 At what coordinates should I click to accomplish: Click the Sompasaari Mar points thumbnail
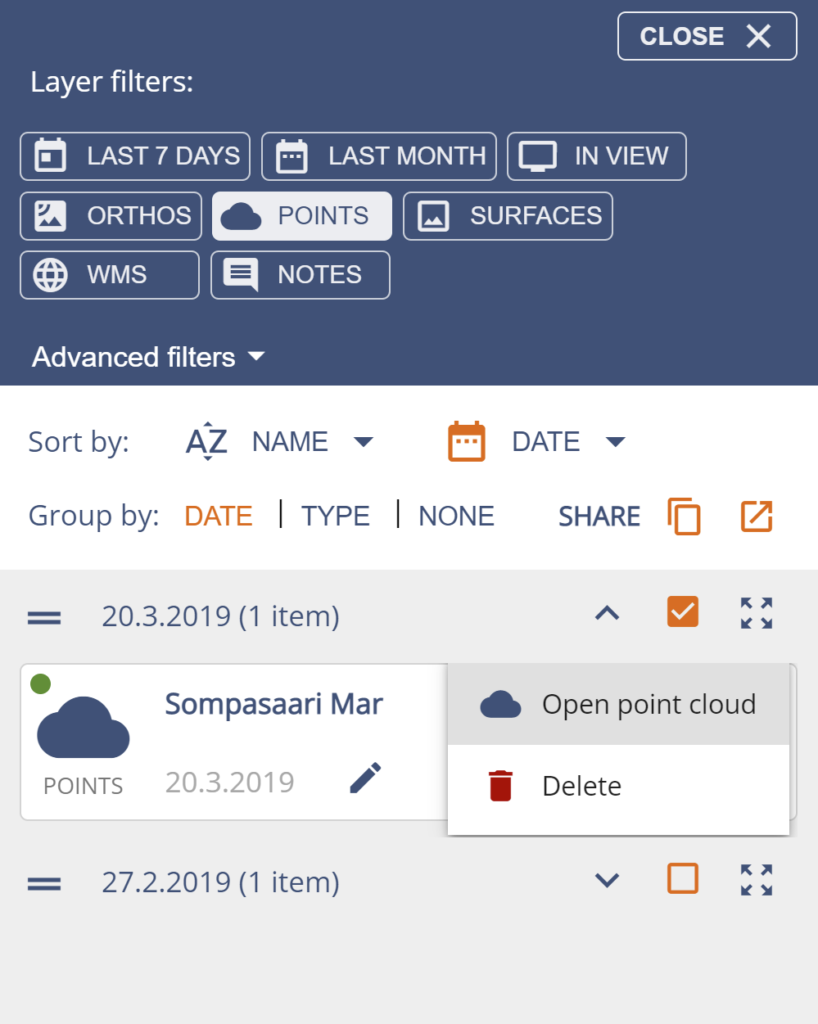[x=83, y=727]
